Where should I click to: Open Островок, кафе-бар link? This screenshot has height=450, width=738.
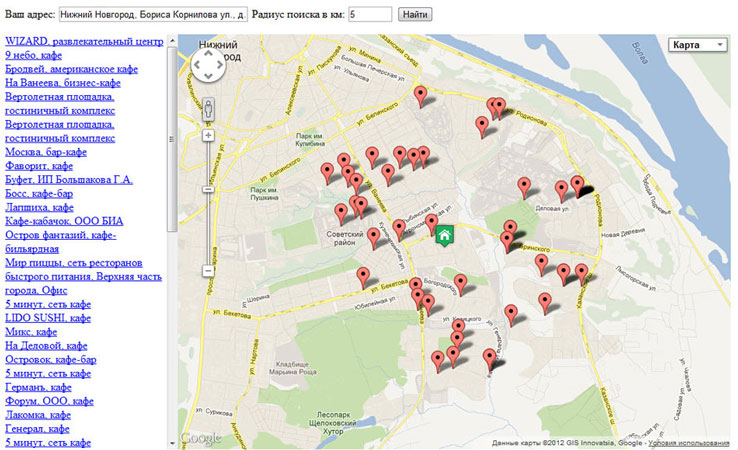(x=51, y=360)
